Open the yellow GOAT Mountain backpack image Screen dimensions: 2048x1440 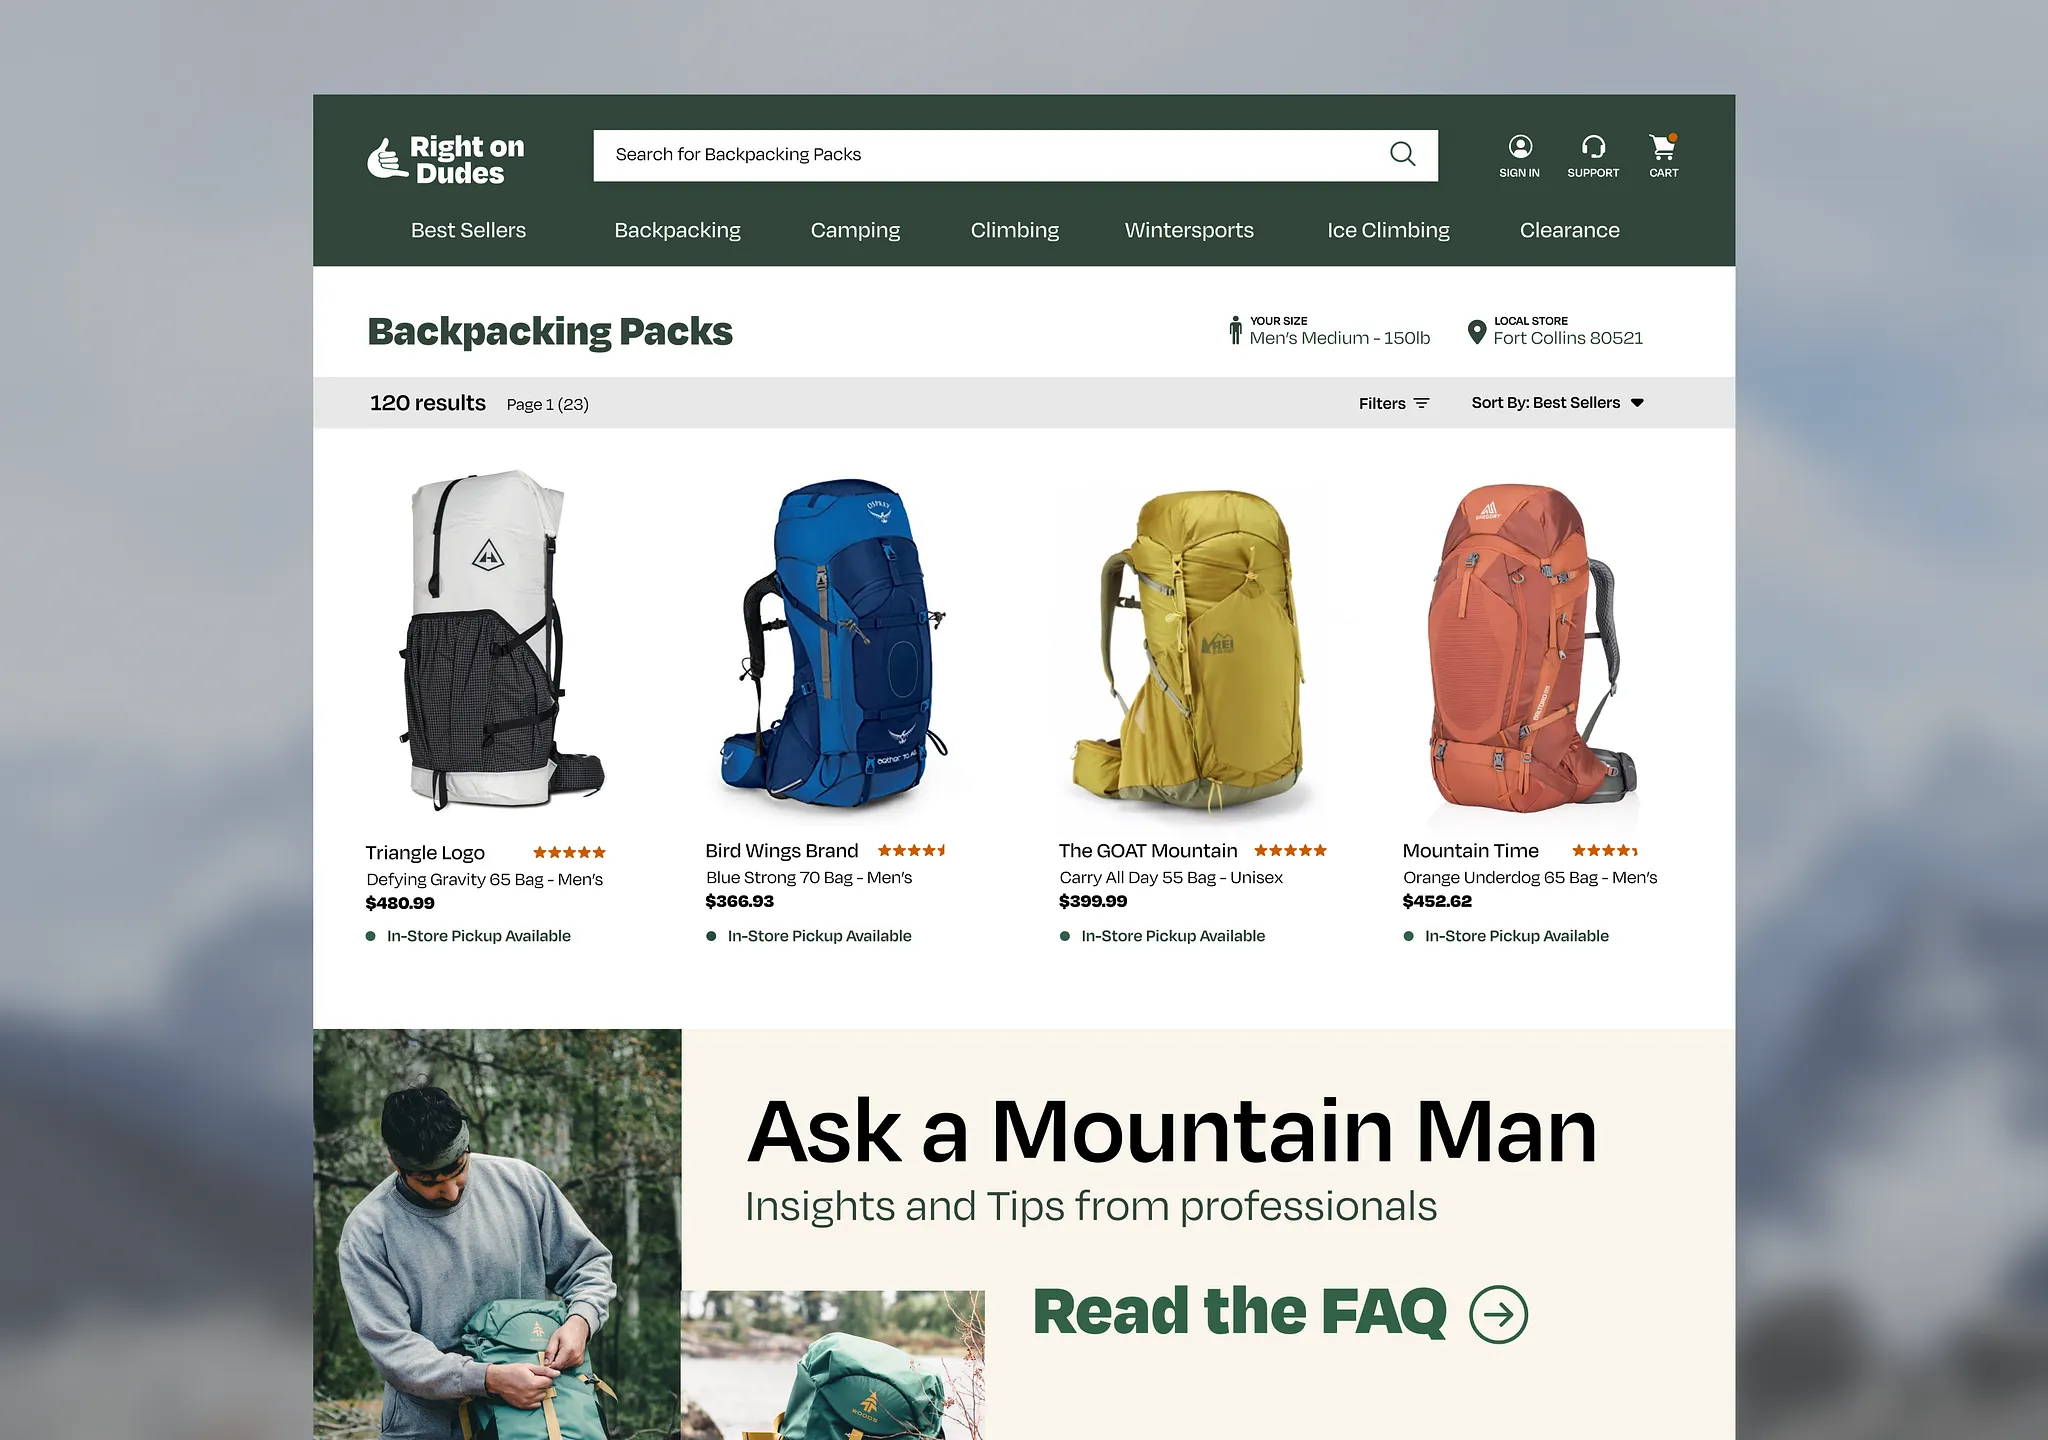coord(1189,648)
